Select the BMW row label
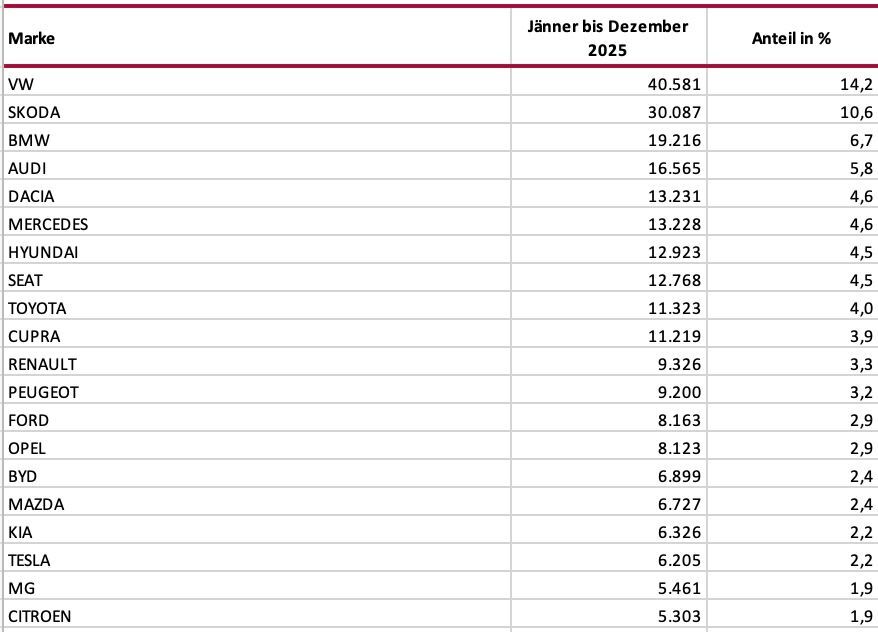The image size is (878, 632). pos(28,140)
